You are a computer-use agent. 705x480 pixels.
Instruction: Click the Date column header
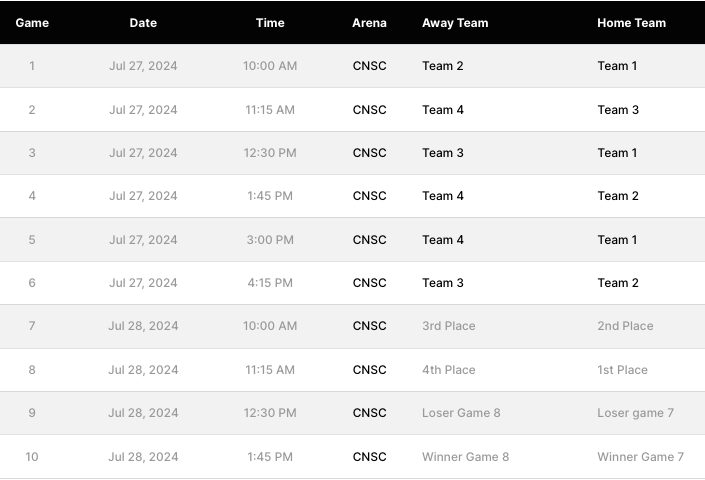click(x=143, y=23)
